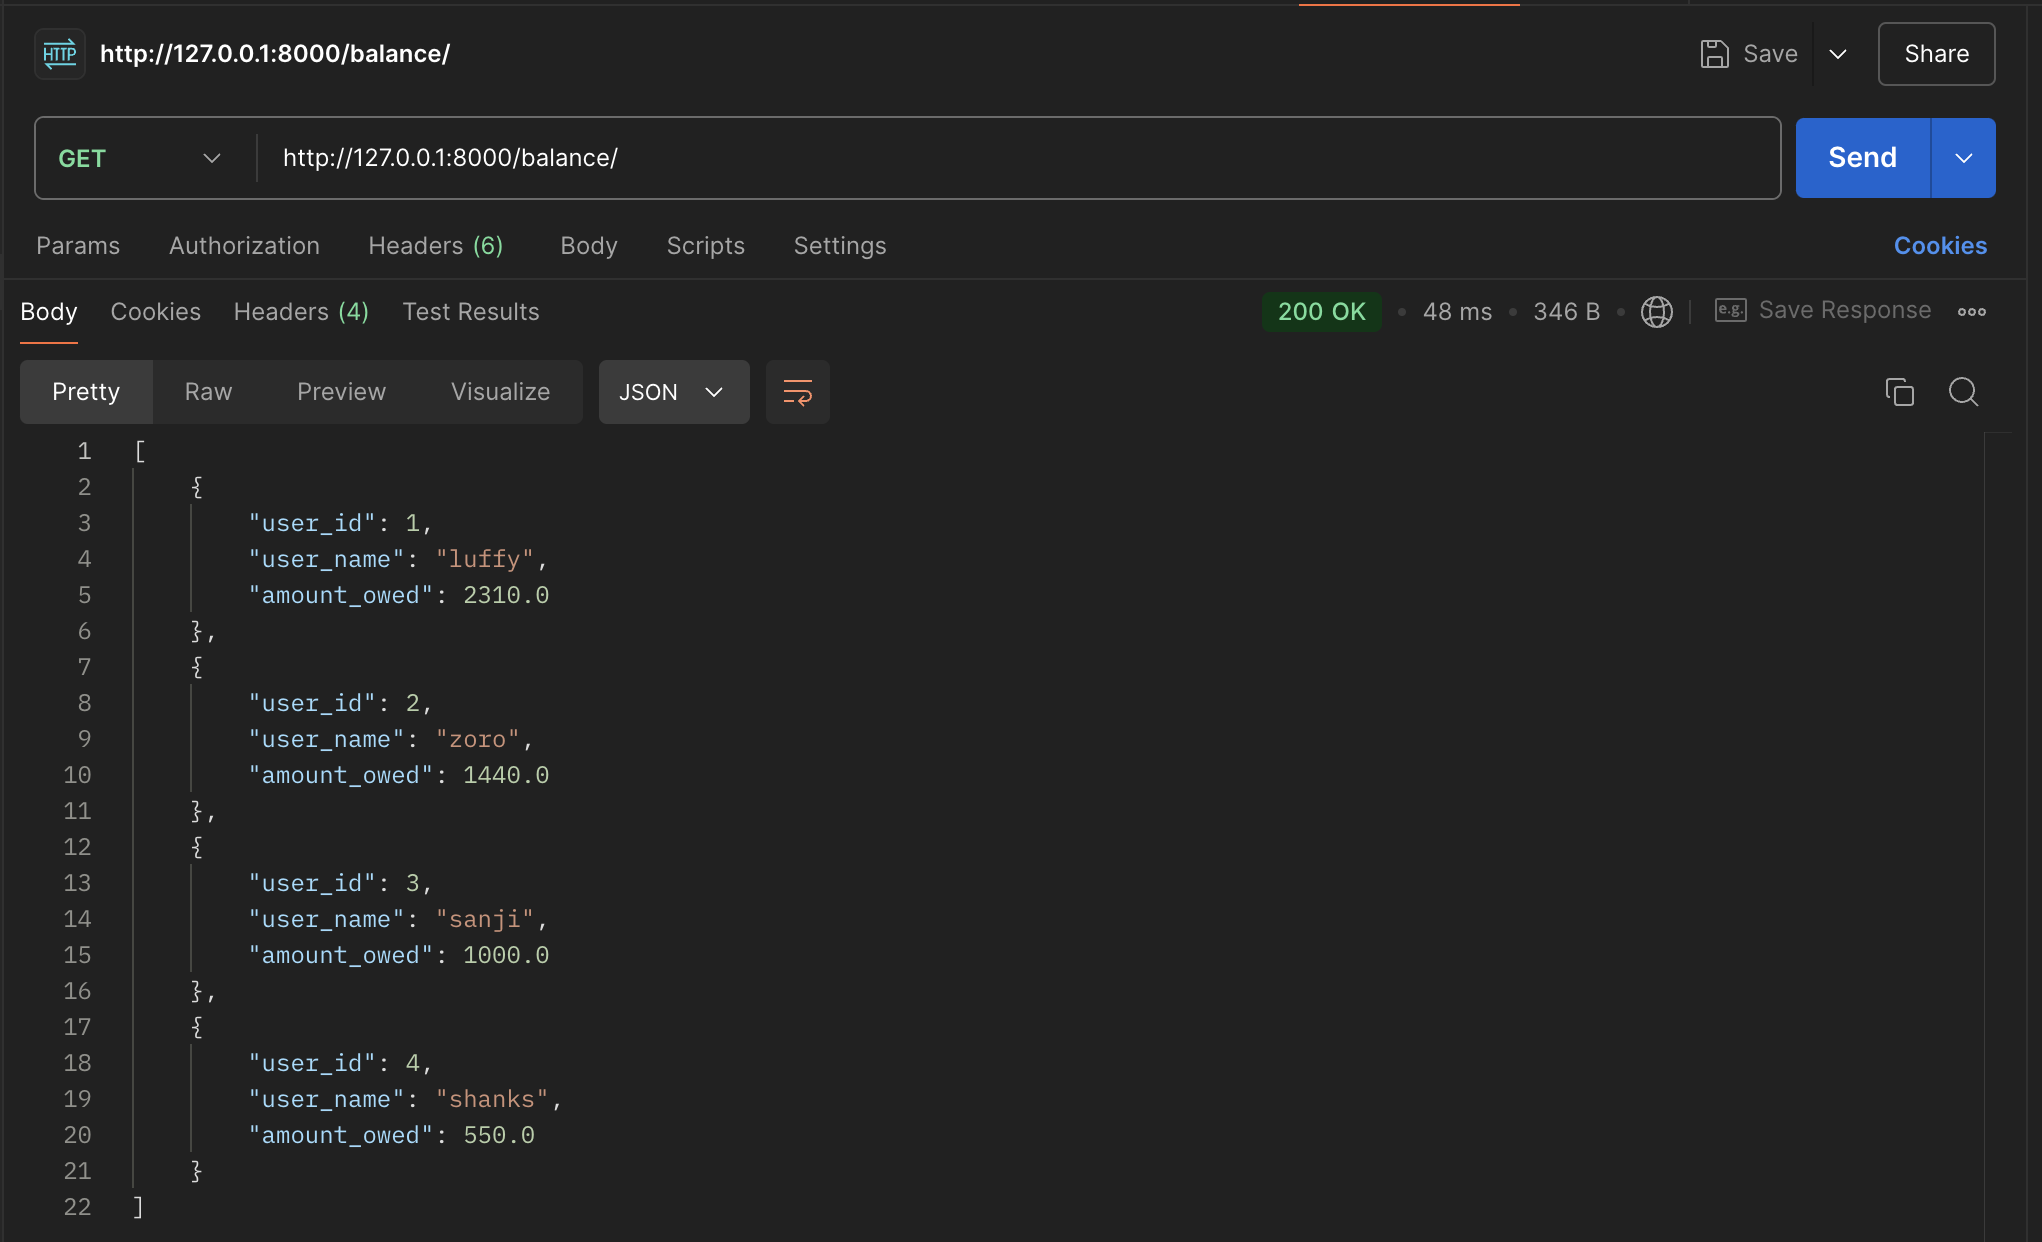Switch response view to Raw
Viewport: 2042px width, 1242px height.
[208, 392]
